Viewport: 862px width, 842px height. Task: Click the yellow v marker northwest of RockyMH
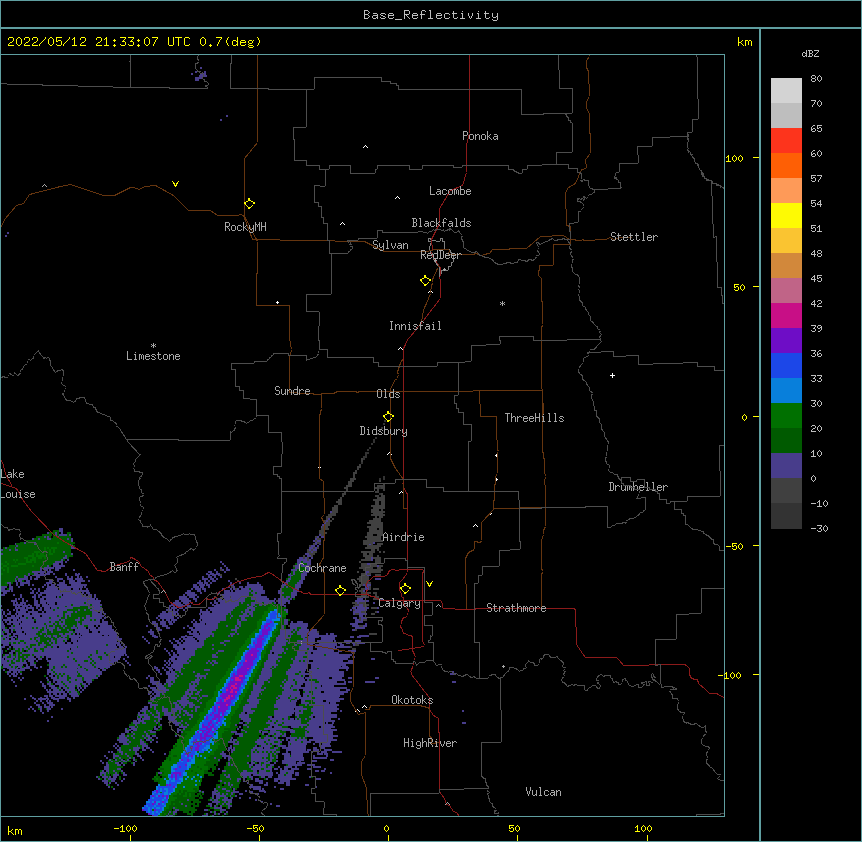pos(175,184)
